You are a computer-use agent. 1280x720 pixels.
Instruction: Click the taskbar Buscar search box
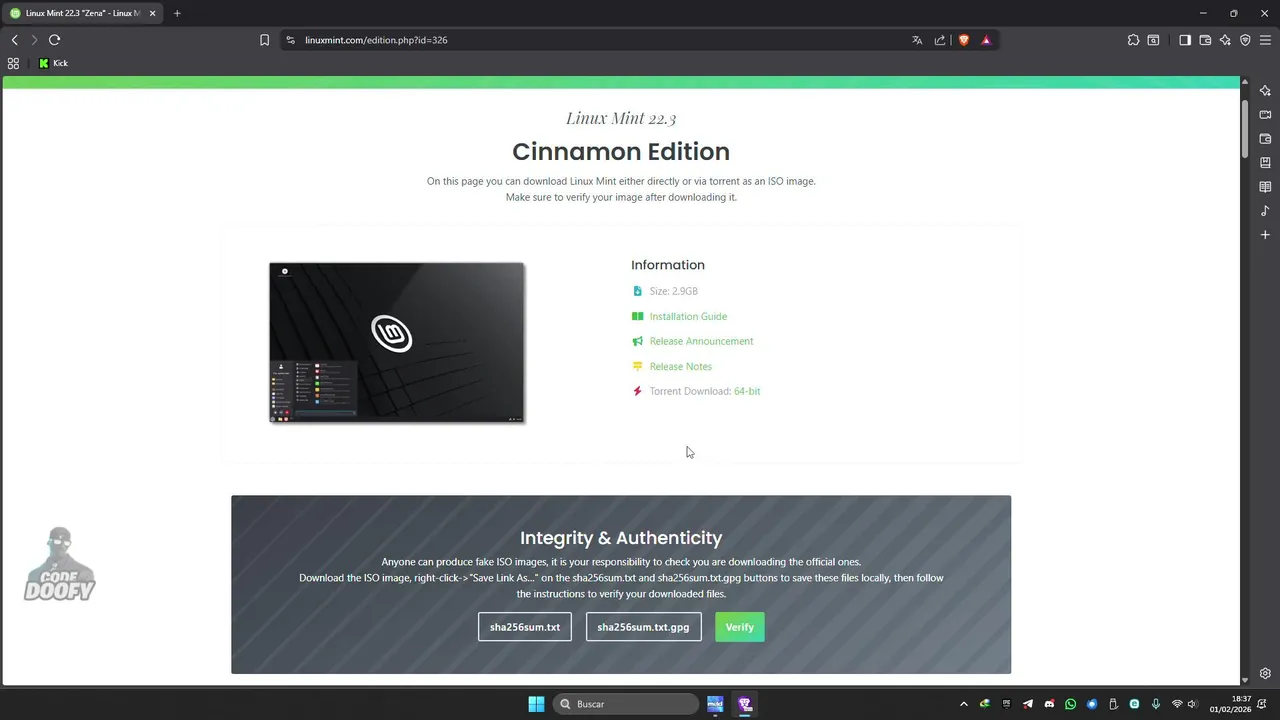[625, 704]
